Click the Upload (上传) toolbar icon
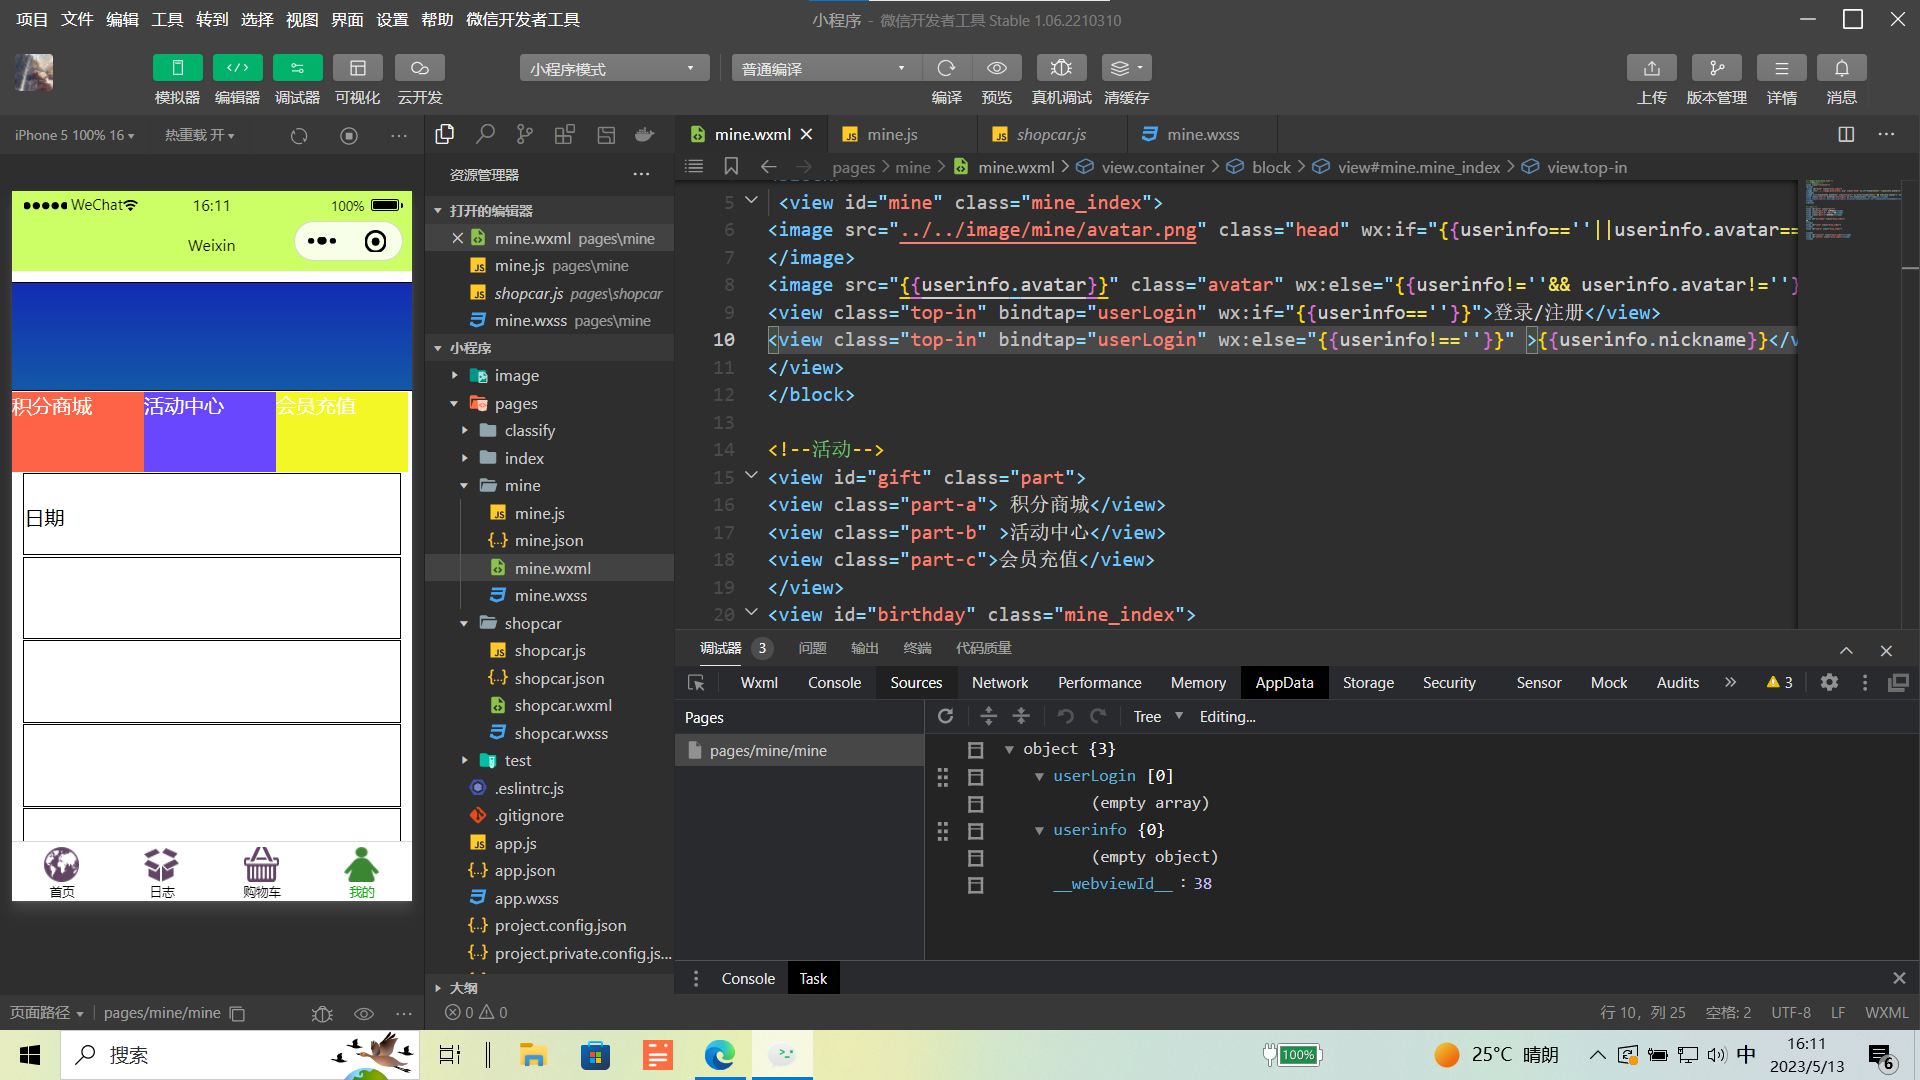The image size is (1920, 1080). (x=1651, y=68)
